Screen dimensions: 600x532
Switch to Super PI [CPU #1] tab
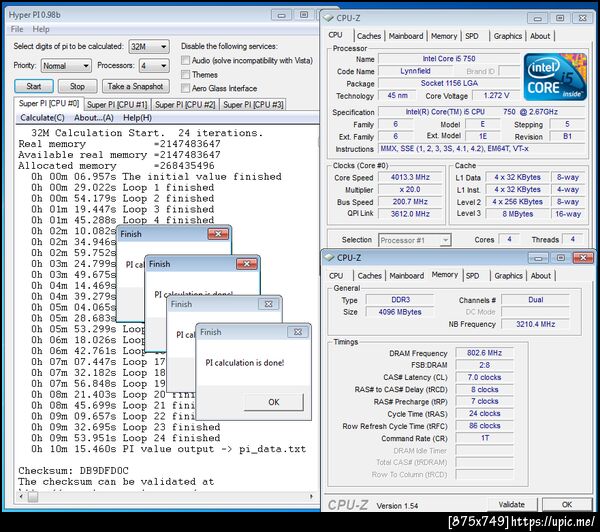[x=117, y=104]
